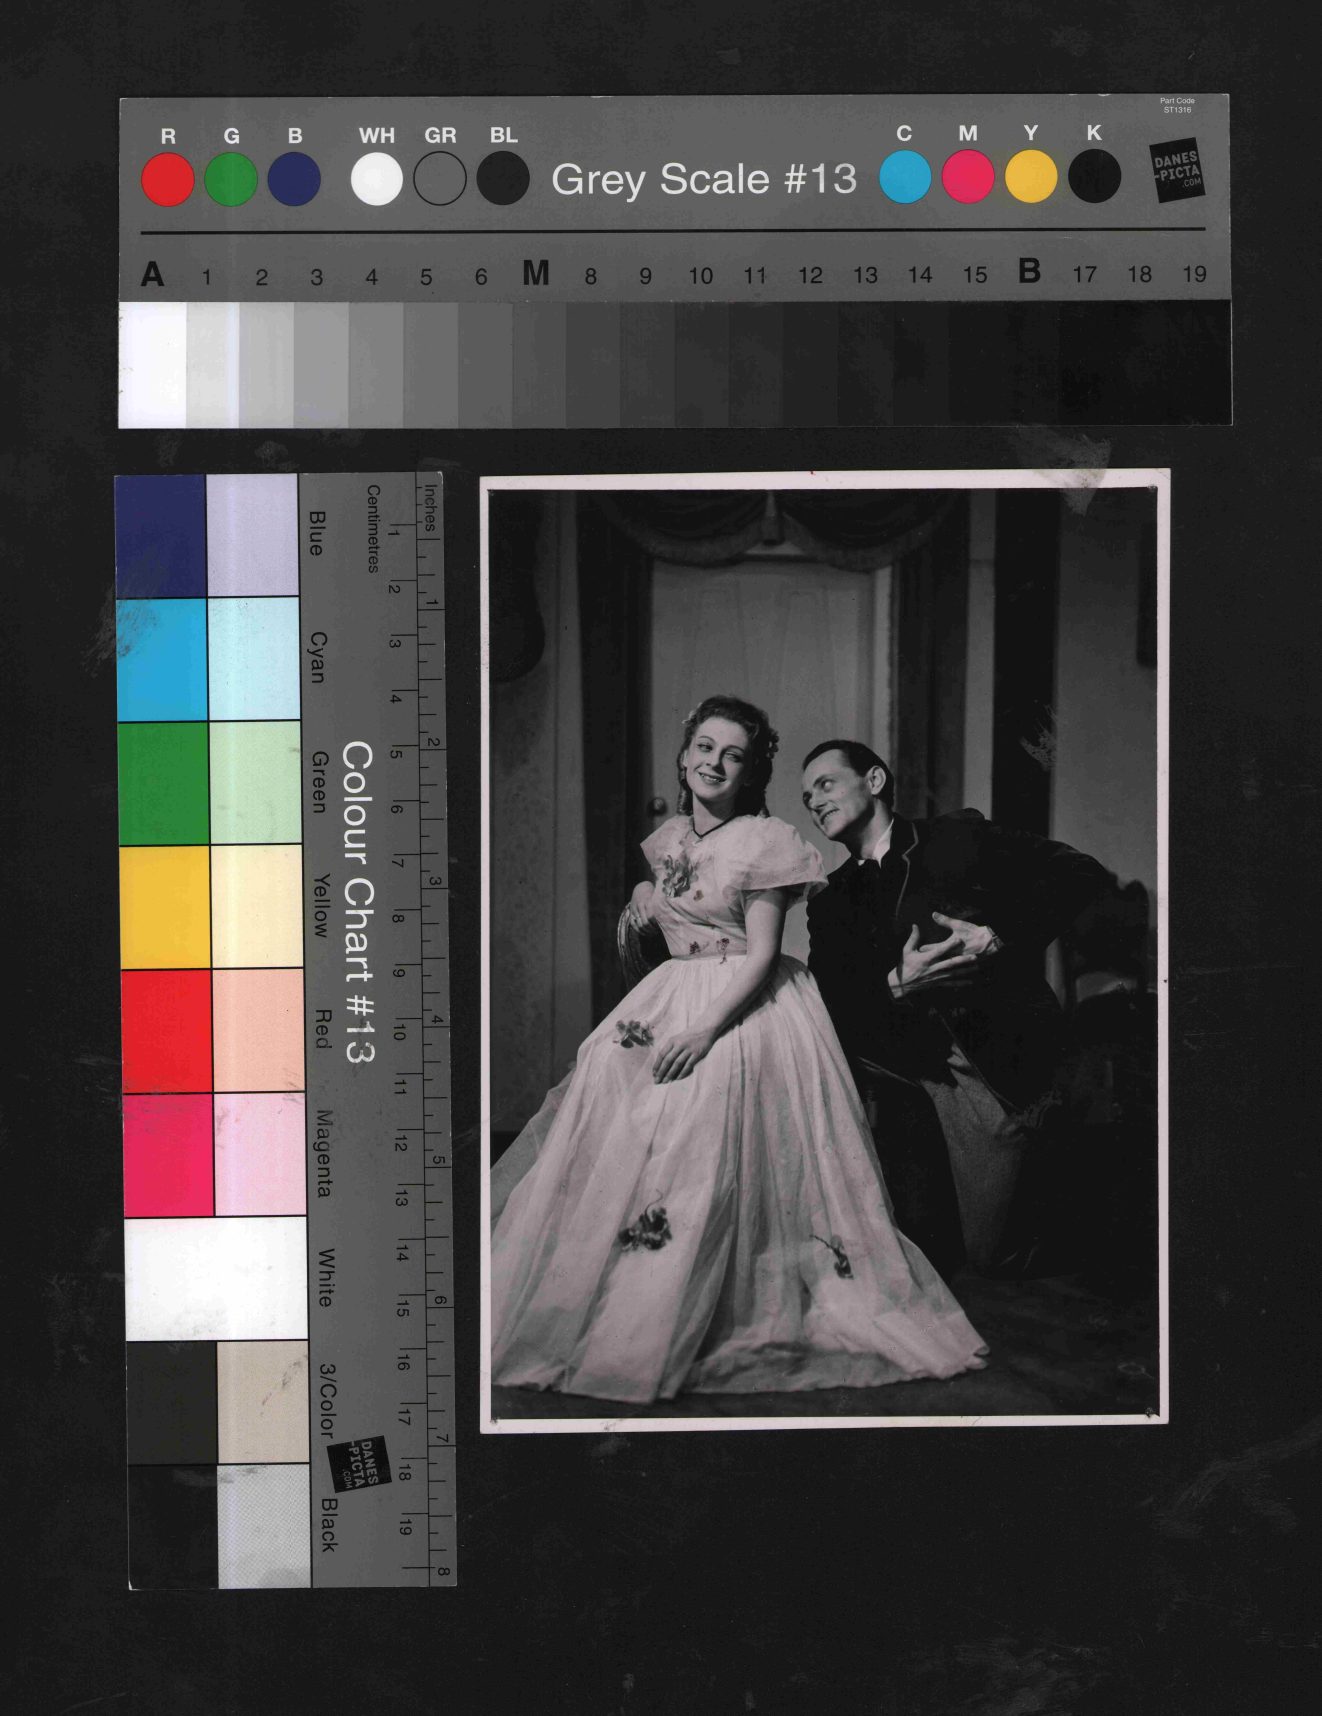1322x1716 pixels.
Task: Click the magenta circle labeled M
Action: pyautogui.click(x=968, y=177)
